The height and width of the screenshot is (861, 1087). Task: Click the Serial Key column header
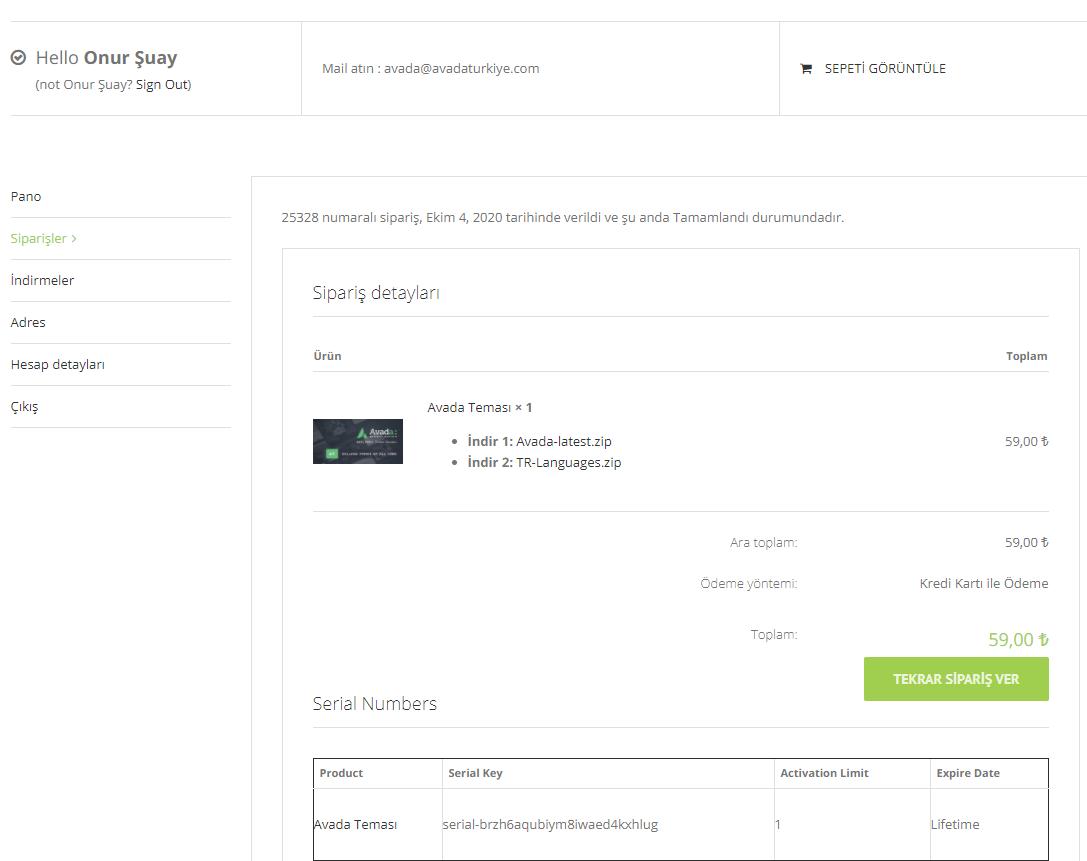coord(475,773)
